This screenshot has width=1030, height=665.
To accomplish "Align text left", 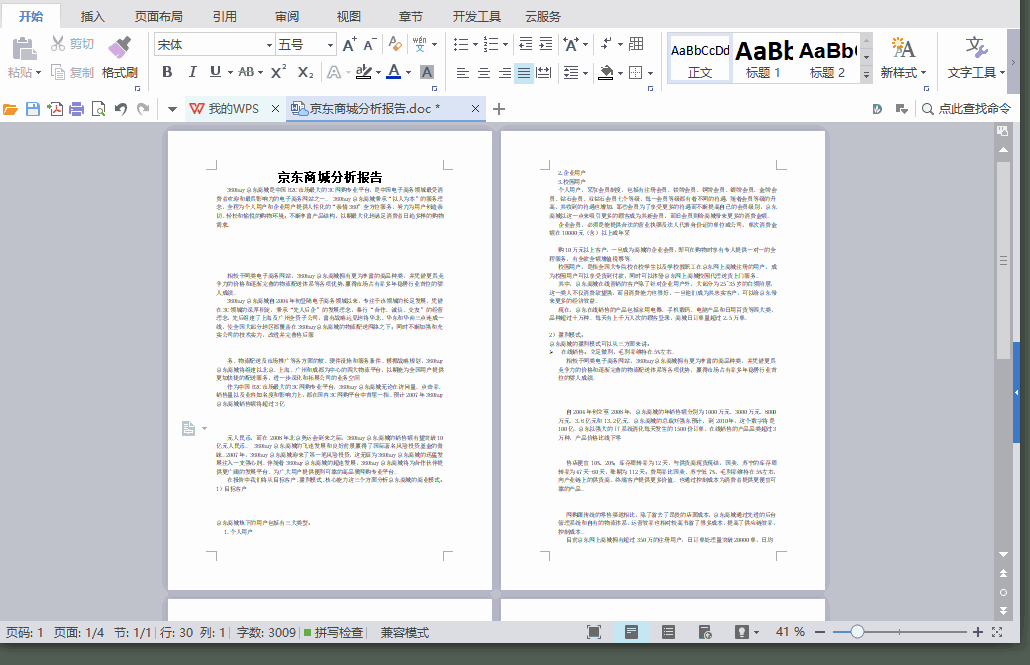I will point(462,72).
